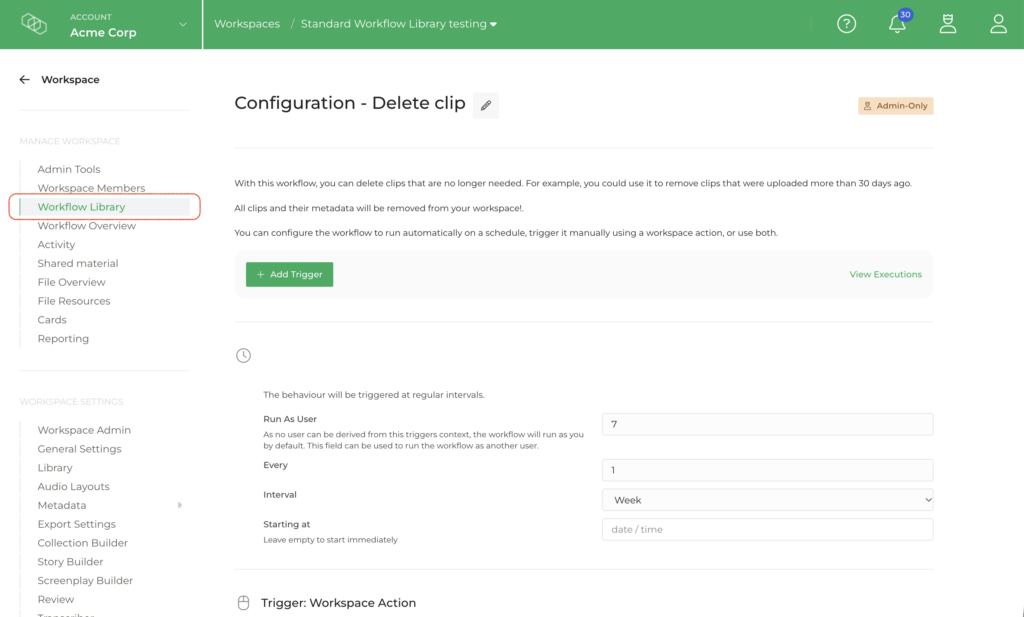
Task: Open File Resources in sidebar
Action: 74,301
